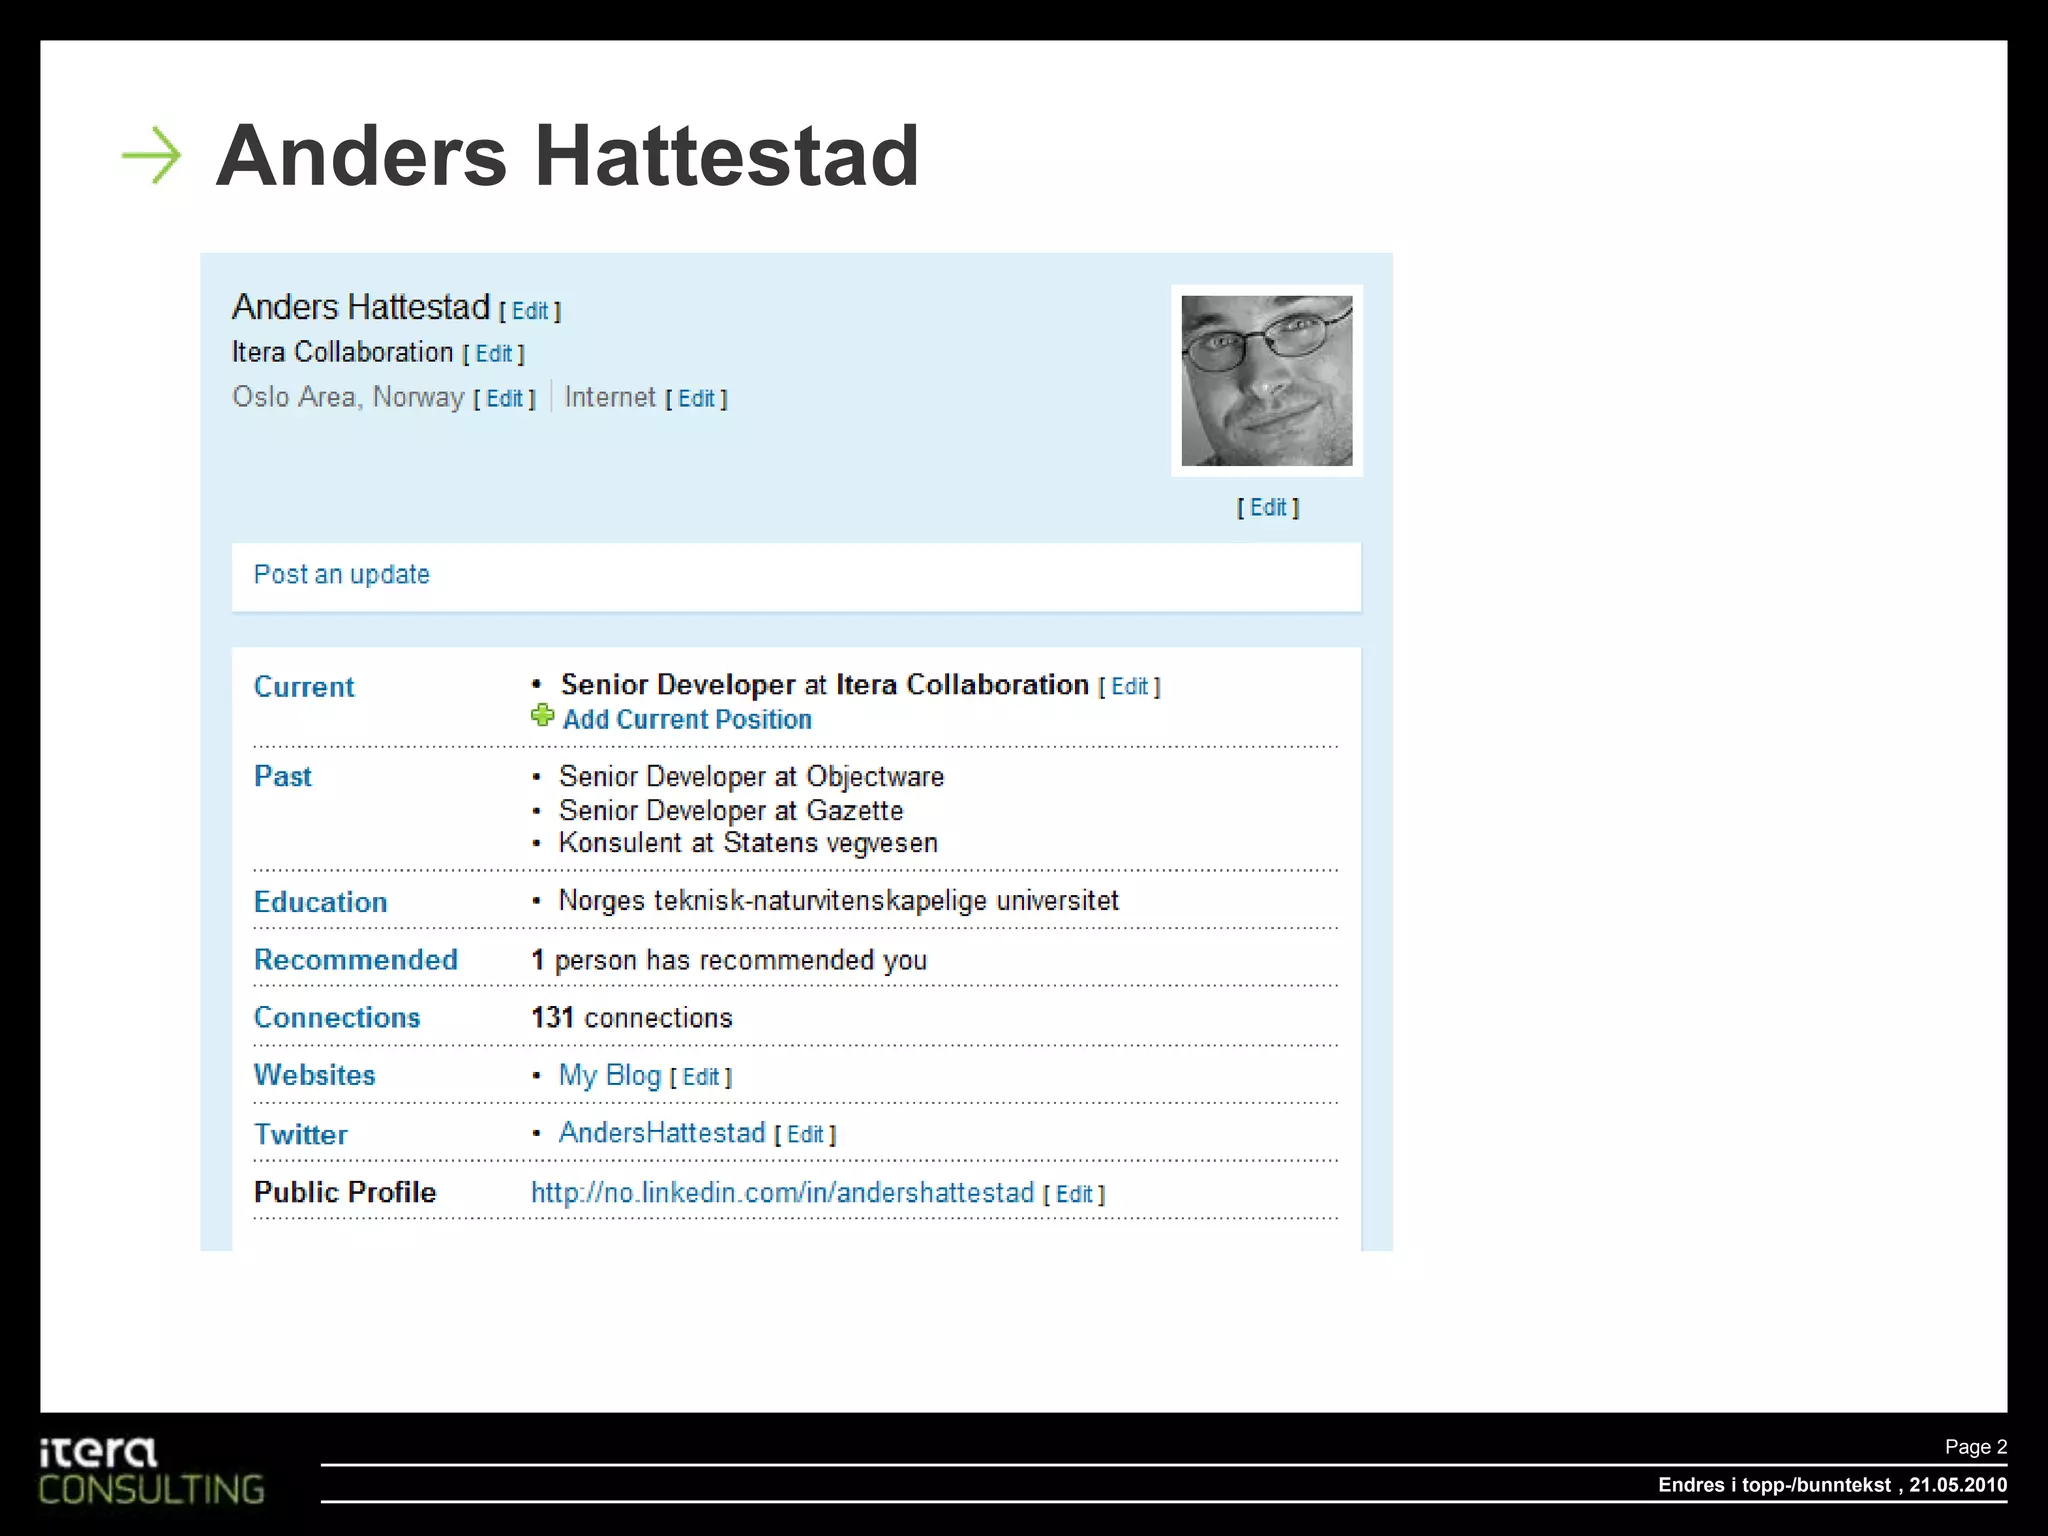This screenshot has height=1536, width=2048.
Task: Select Senior Developer at Objectware entry
Action: 751,777
